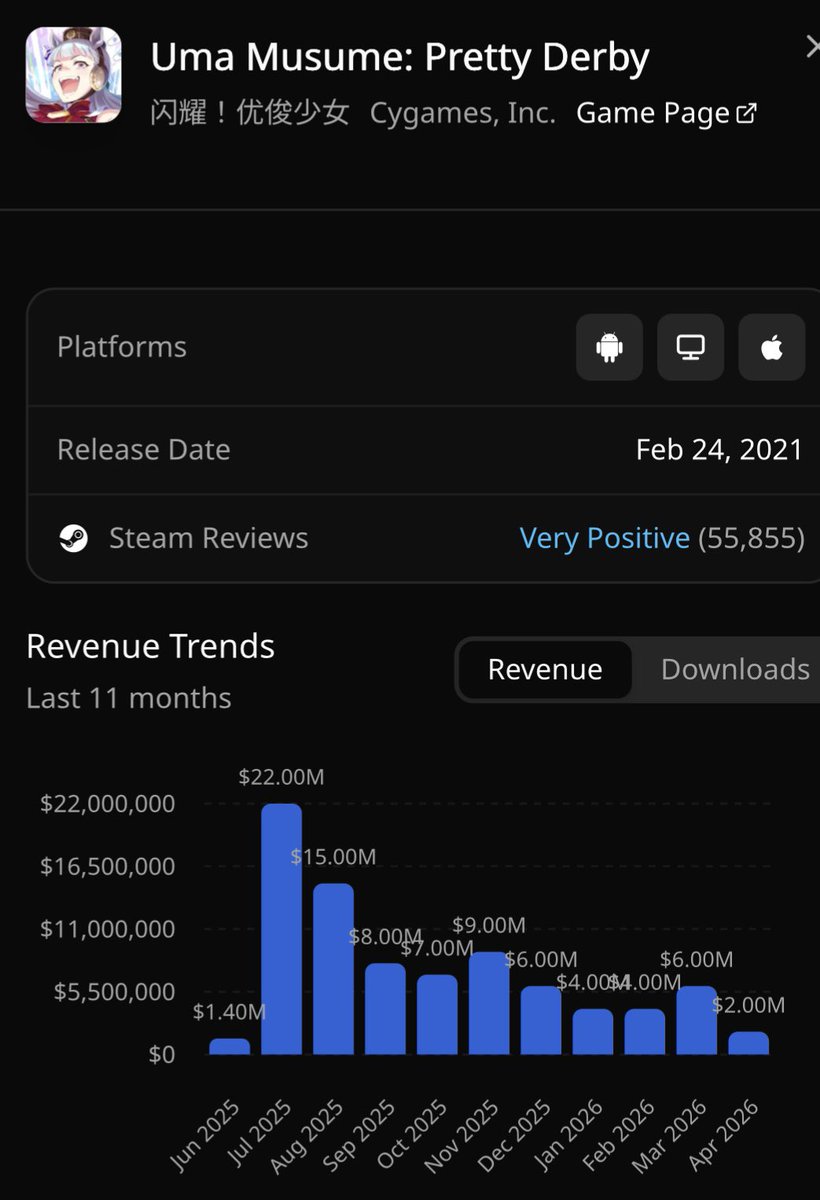Switch to the Revenue tab
The height and width of the screenshot is (1200, 820).
tap(545, 669)
